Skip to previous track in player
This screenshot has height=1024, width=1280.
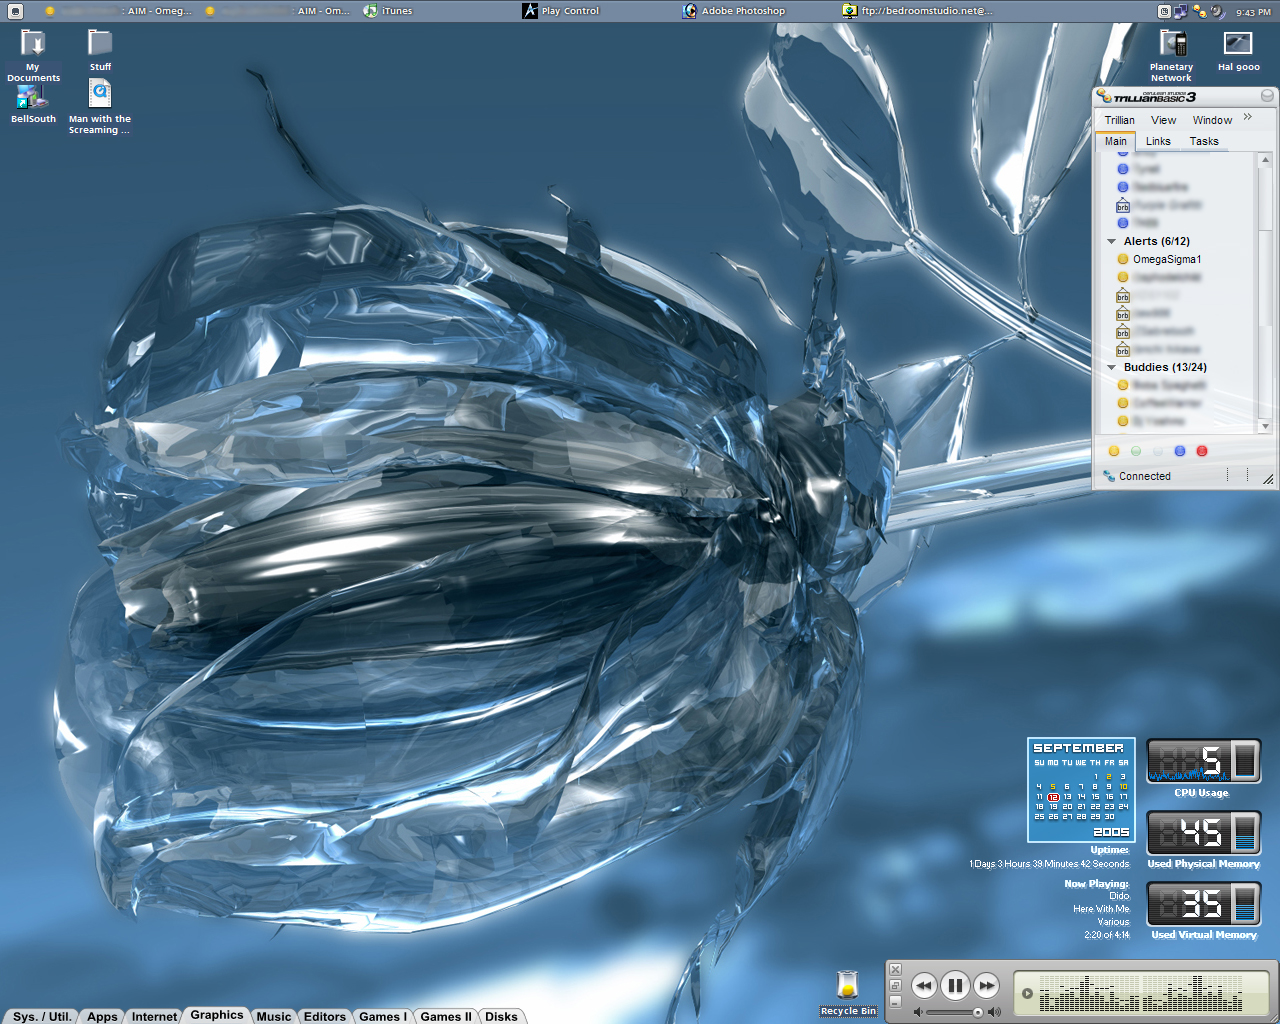pyautogui.click(x=924, y=986)
